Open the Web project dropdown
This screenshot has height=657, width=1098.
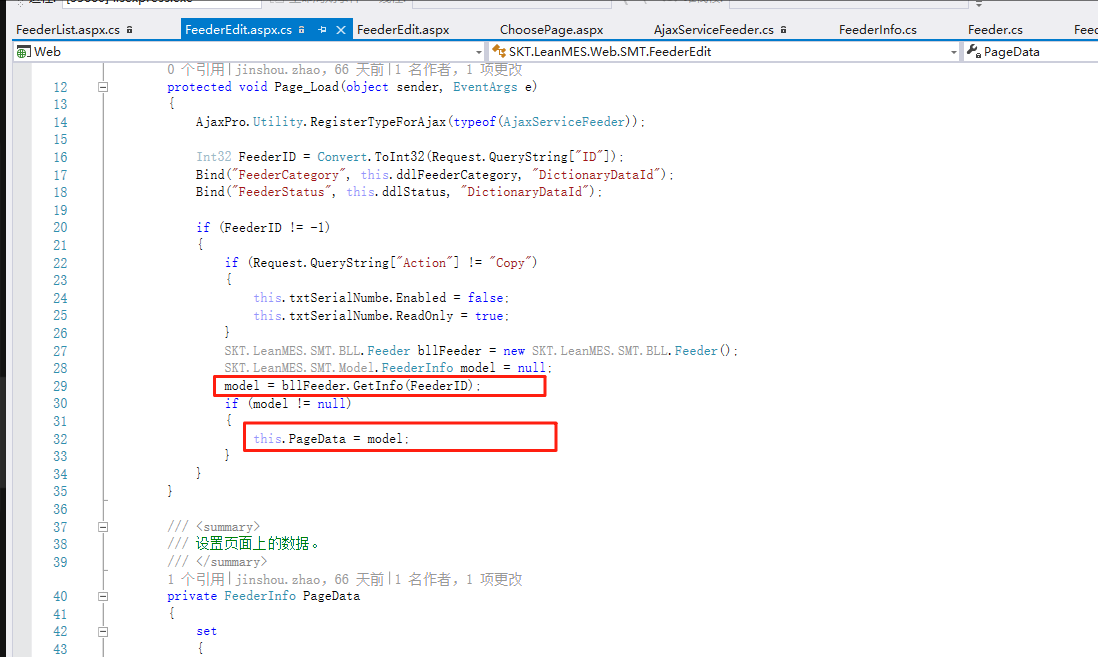pyautogui.click(x=249, y=52)
